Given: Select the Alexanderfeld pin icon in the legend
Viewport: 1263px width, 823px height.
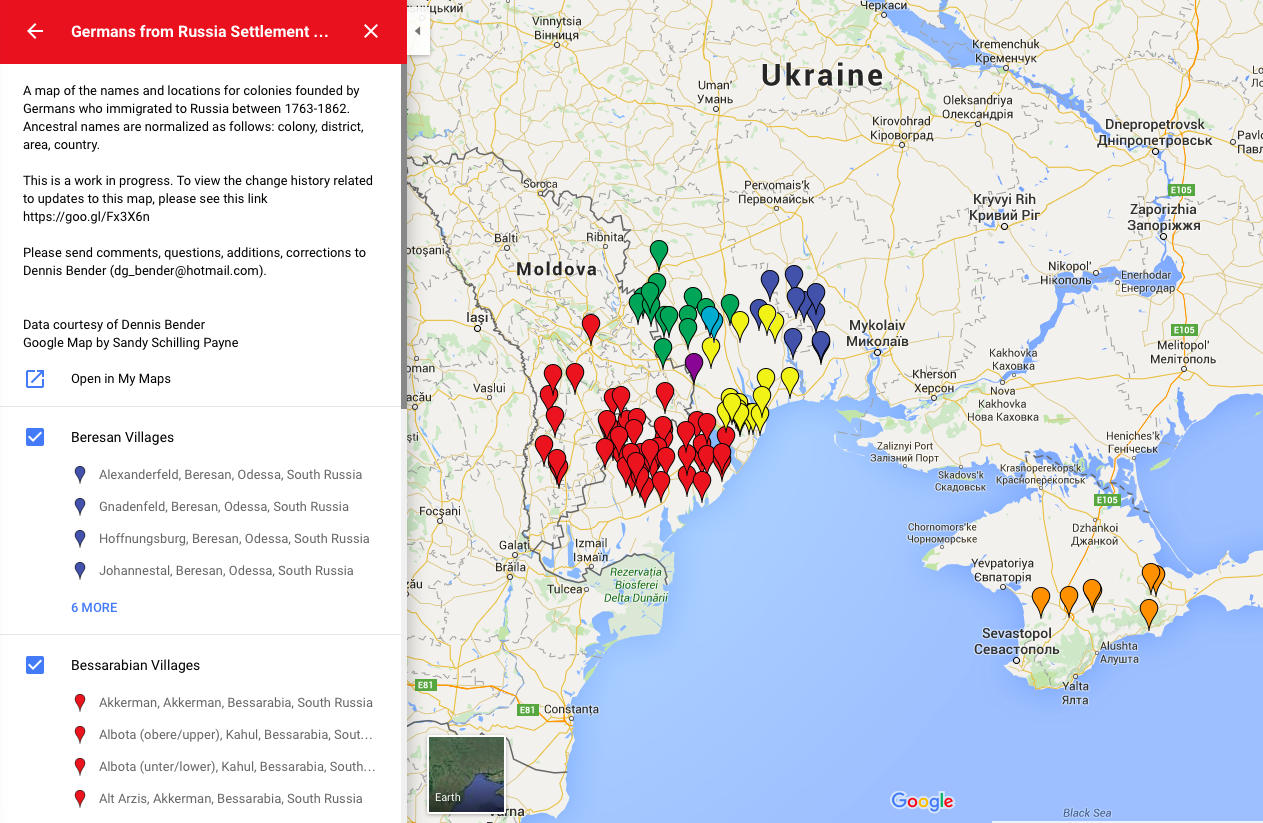Looking at the screenshot, I should coord(80,474).
